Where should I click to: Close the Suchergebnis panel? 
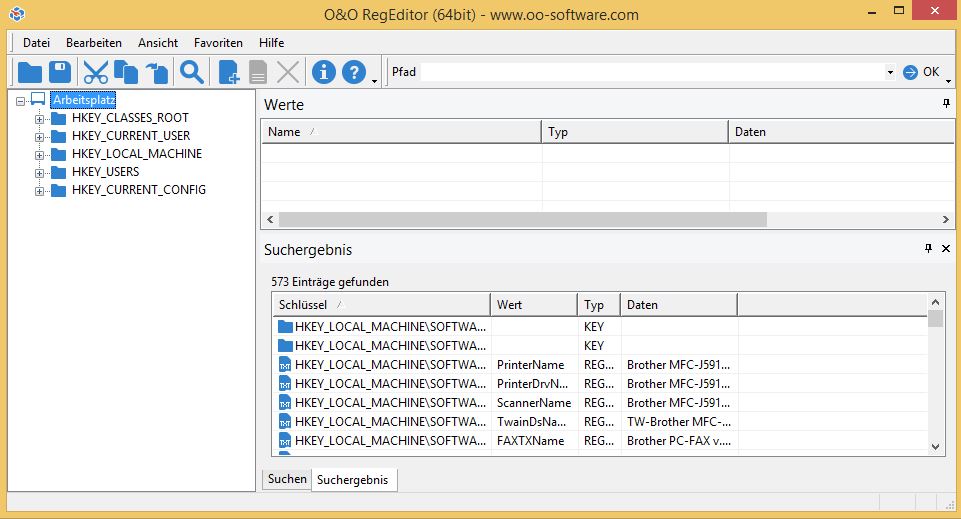(x=946, y=248)
